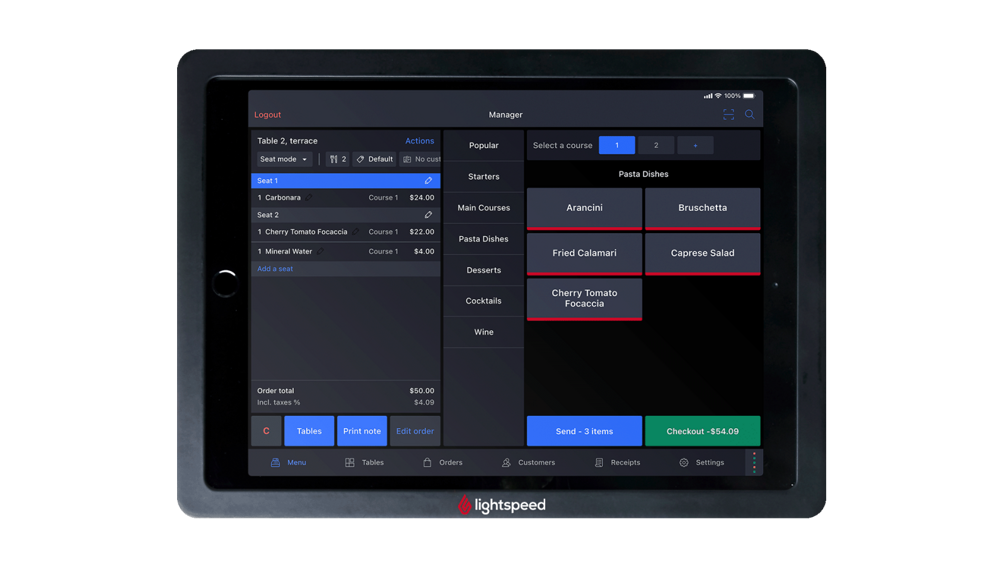Click the pencil icon on Seat 1
This screenshot has height=567, width=1002.
pos(428,181)
